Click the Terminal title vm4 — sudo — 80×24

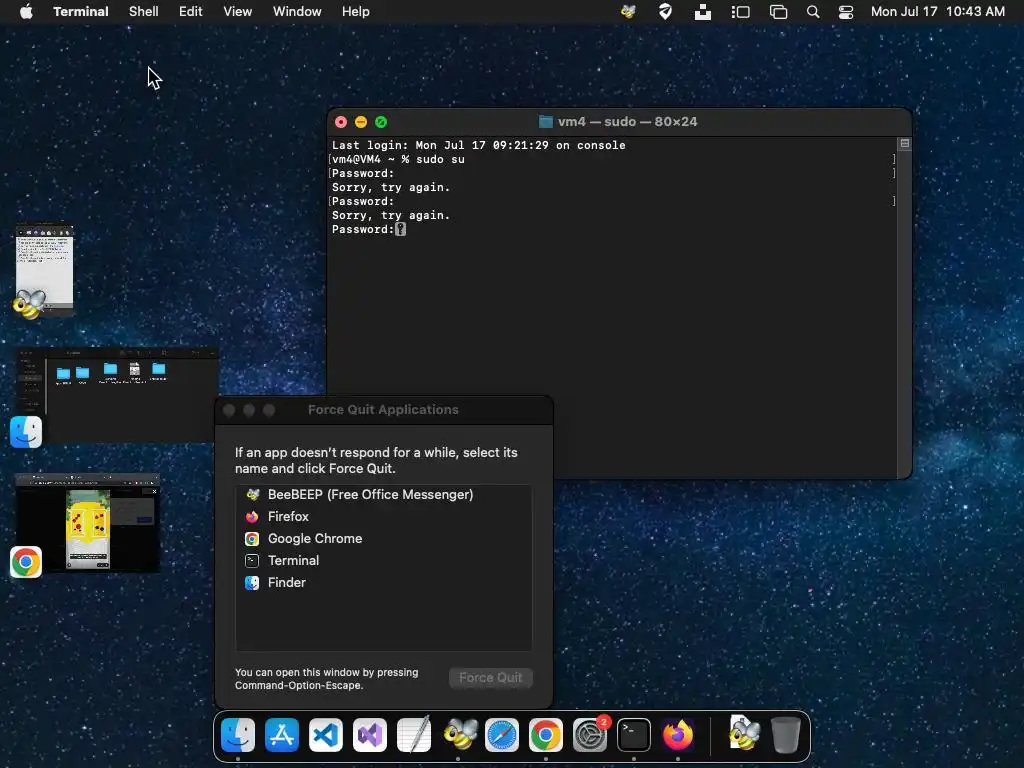[628, 122]
